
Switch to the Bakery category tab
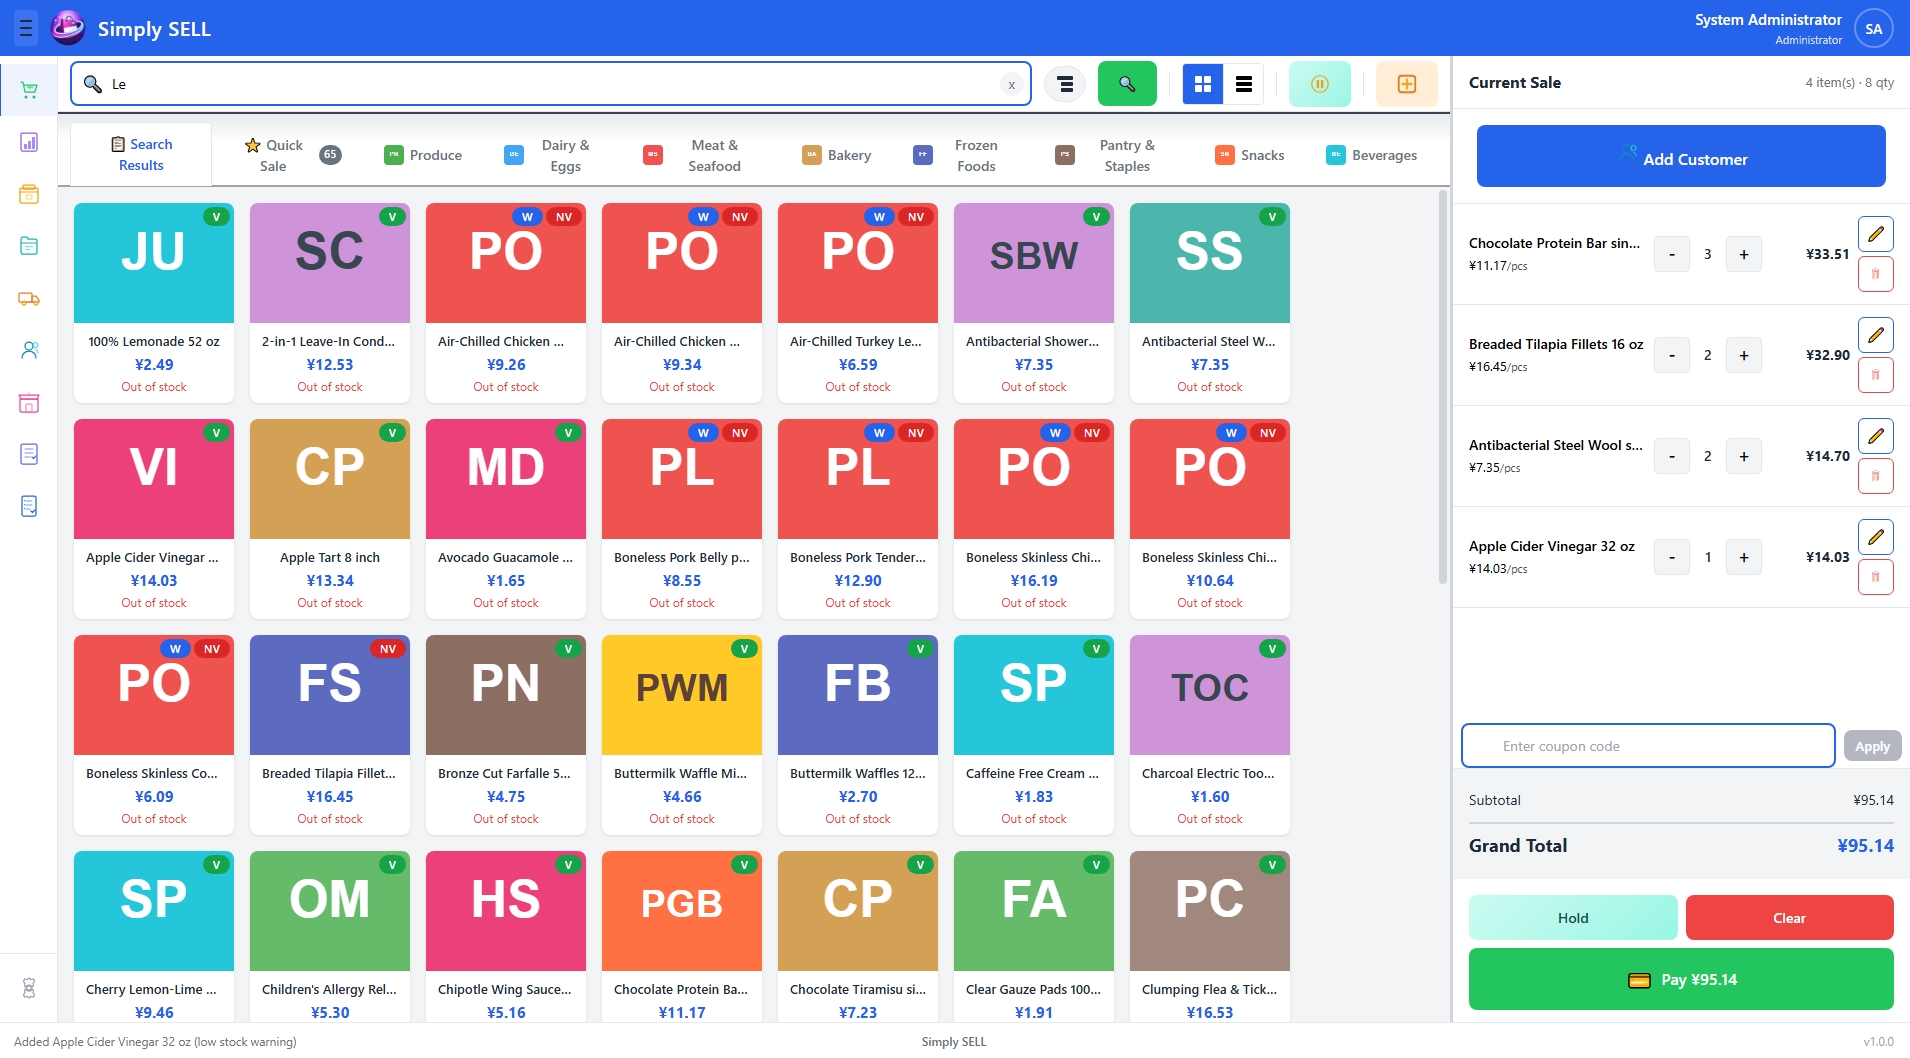[x=849, y=155]
